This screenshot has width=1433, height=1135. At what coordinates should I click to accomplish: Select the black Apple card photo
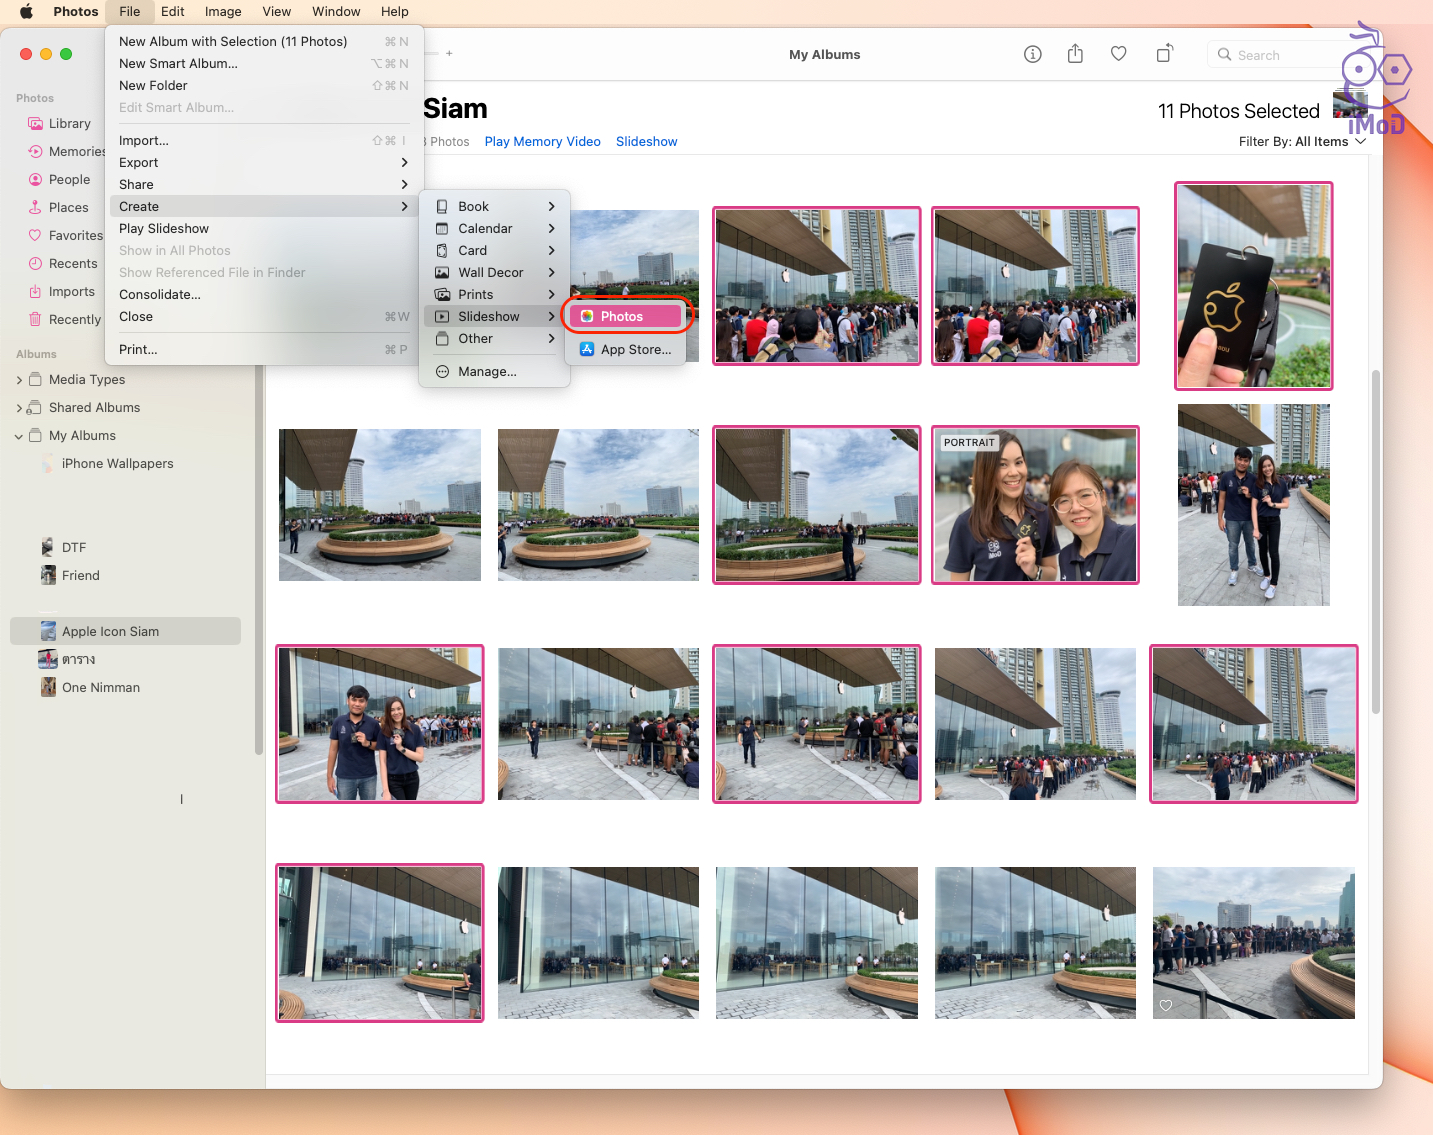1253,286
